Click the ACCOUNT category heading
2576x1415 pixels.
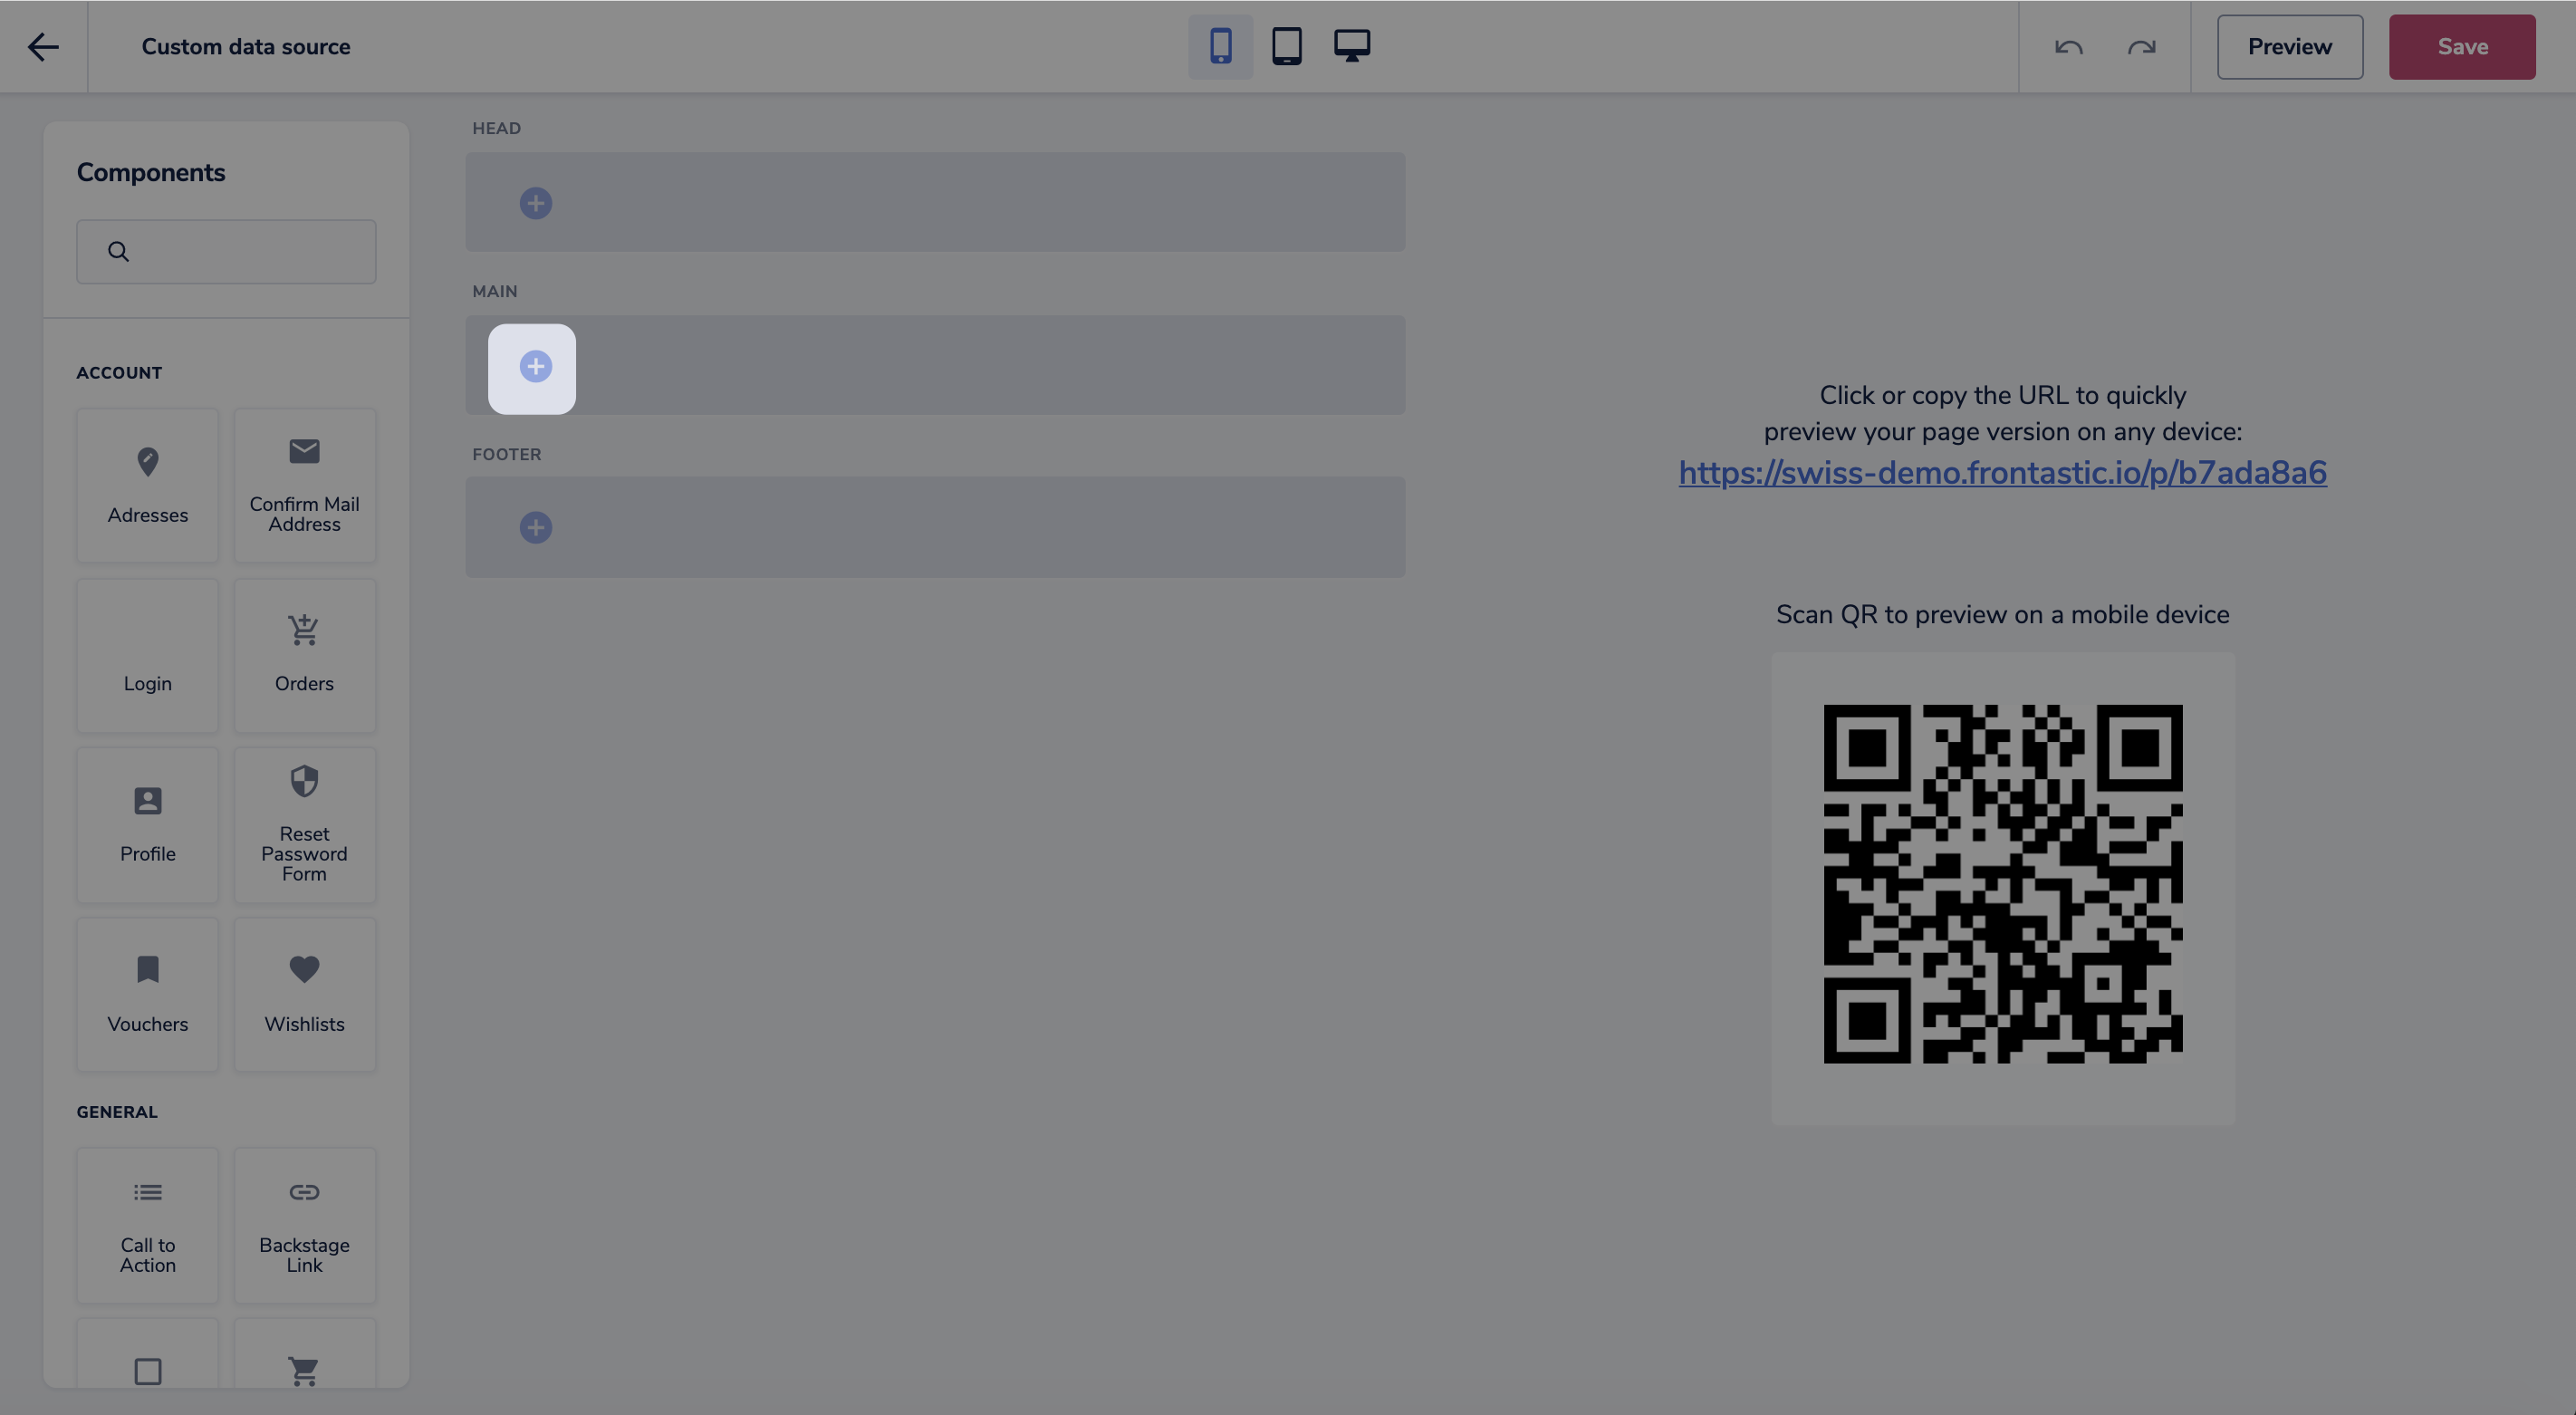pyautogui.click(x=119, y=373)
